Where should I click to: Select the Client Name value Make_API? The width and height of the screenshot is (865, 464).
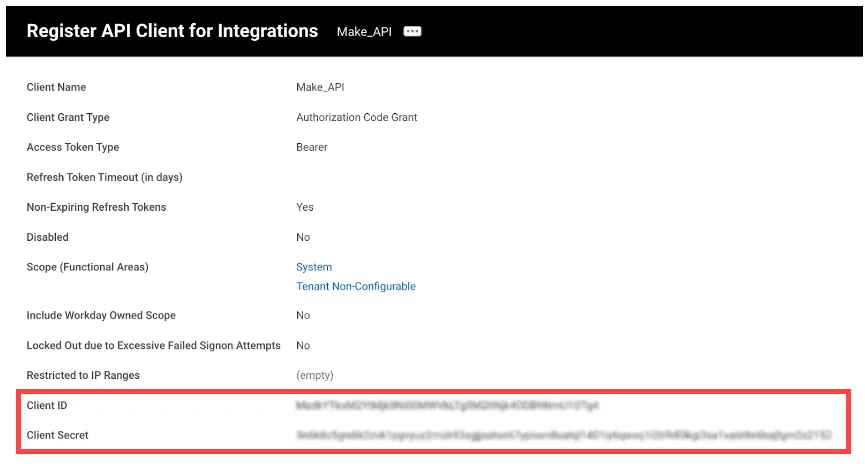[320, 87]
